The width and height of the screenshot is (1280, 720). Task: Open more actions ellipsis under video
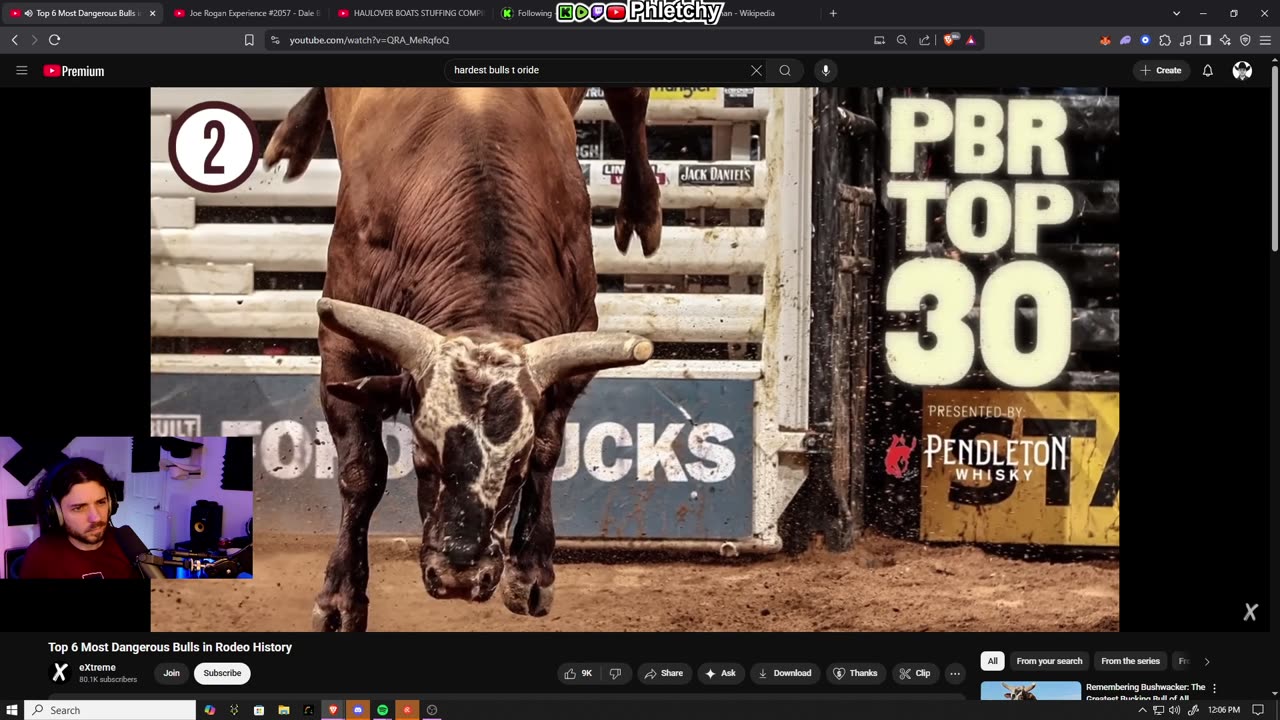(955, 673)
